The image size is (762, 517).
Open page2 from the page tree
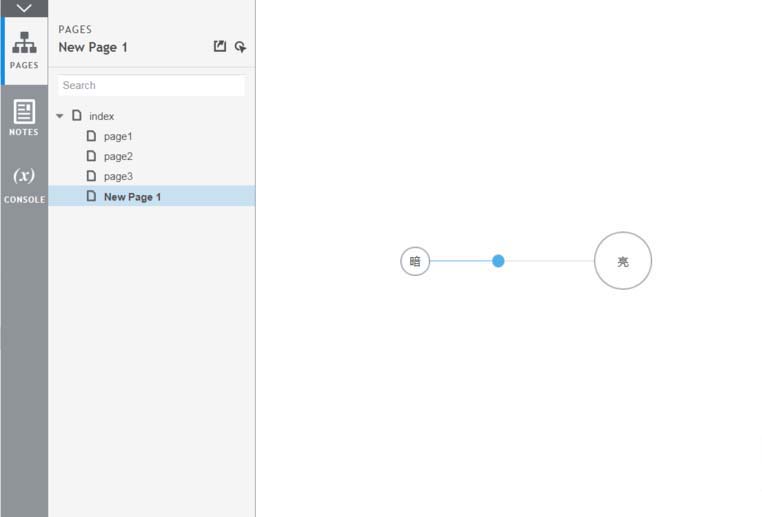(x=117, y=156)
